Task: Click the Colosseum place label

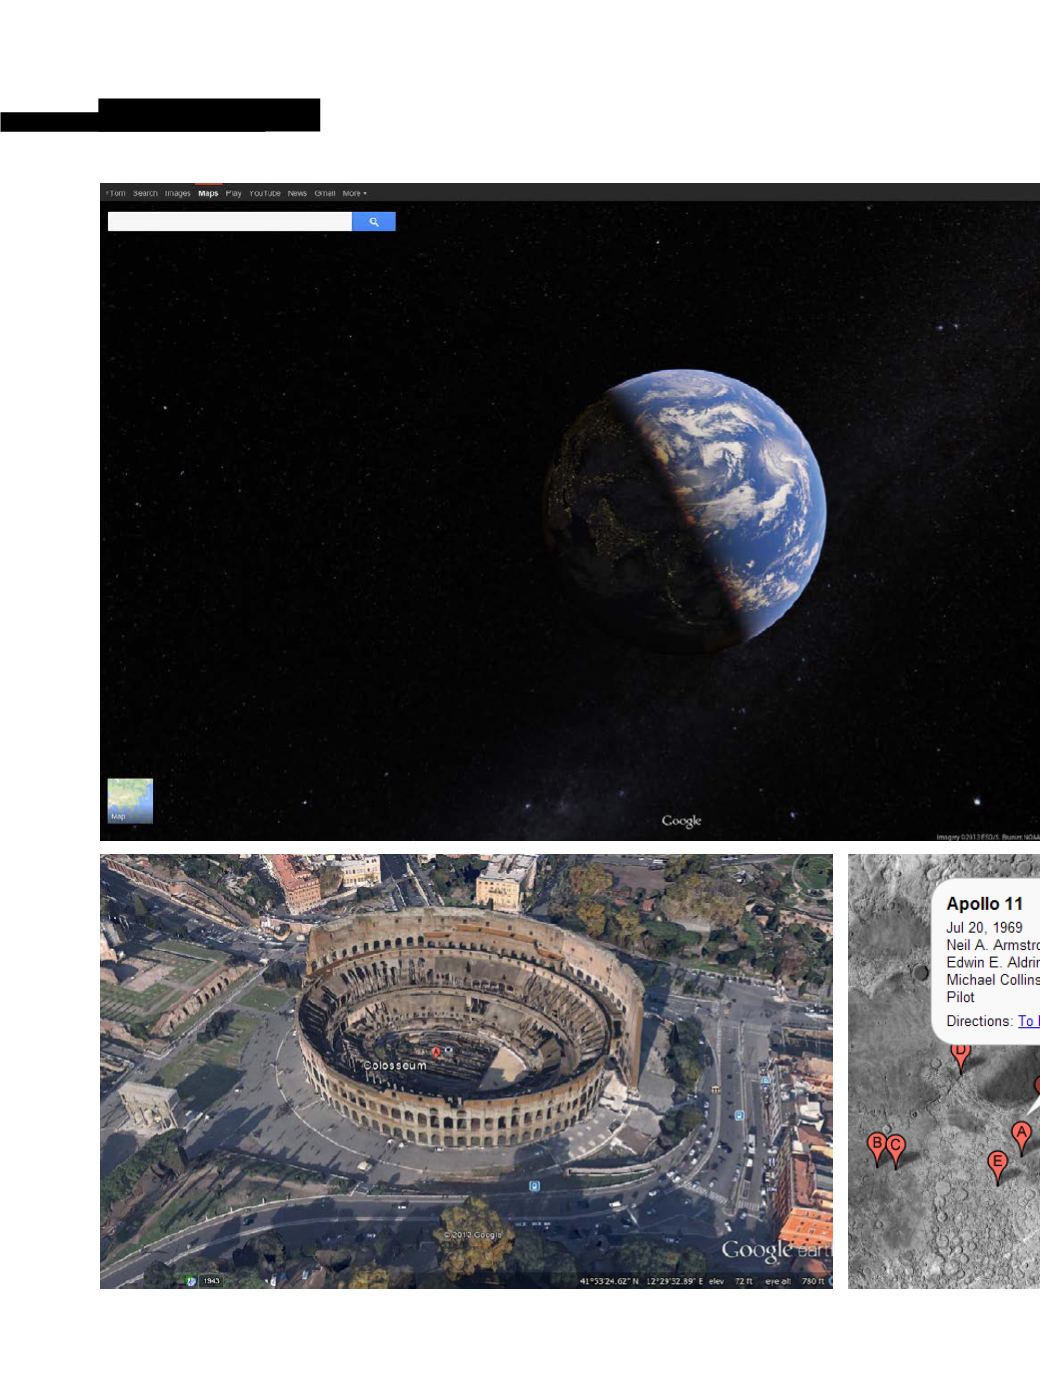Action: [394, 1066]
